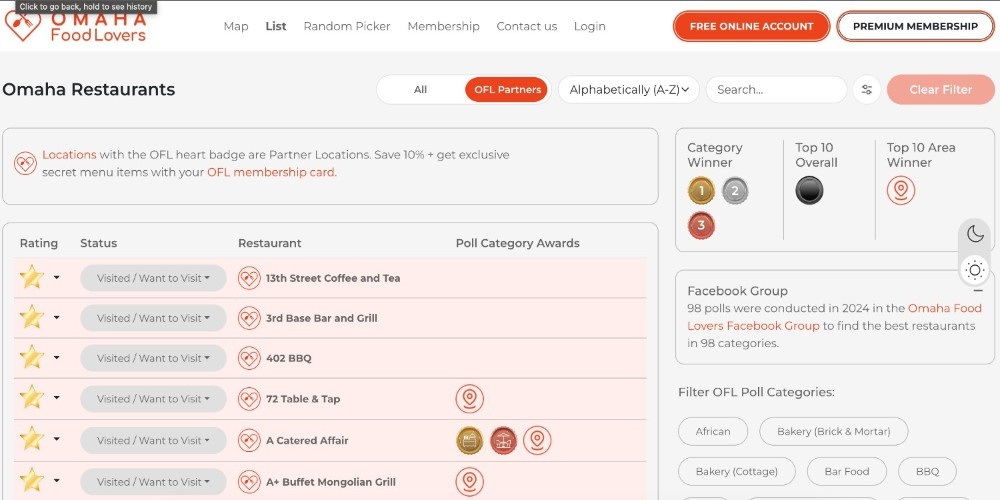Expand rating dropdown arrow for 3rd Base Bar

[56, 318]
